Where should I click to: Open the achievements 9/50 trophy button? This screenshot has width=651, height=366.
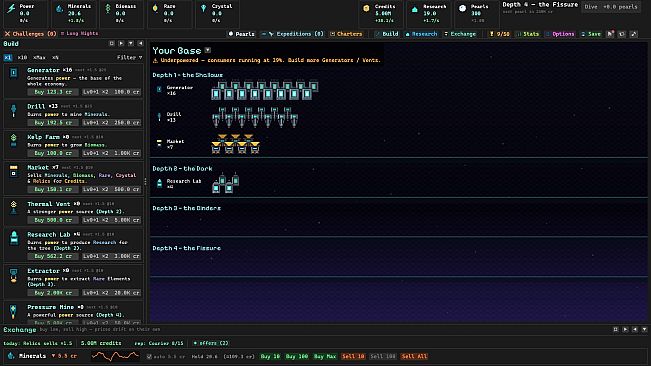[500, 34]
